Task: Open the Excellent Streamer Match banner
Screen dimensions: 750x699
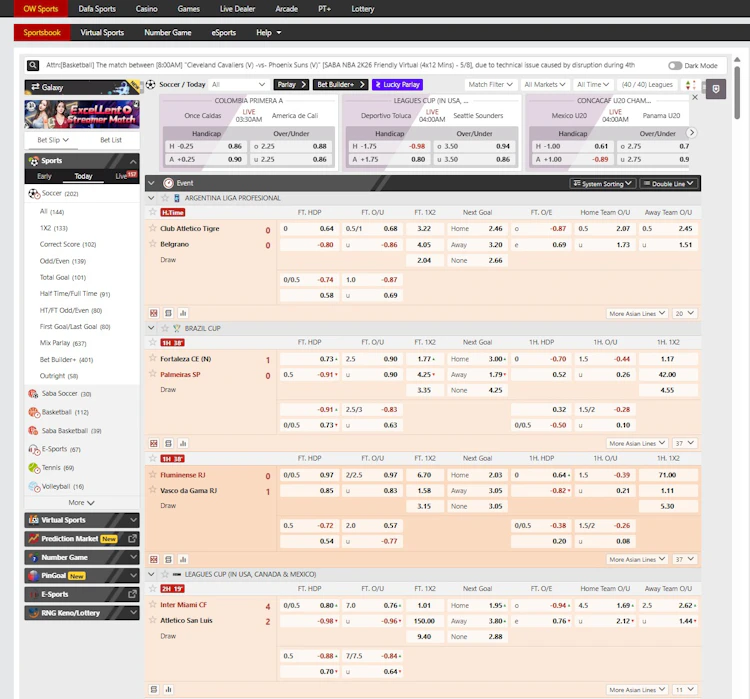Action: click(x=82, y=114)
